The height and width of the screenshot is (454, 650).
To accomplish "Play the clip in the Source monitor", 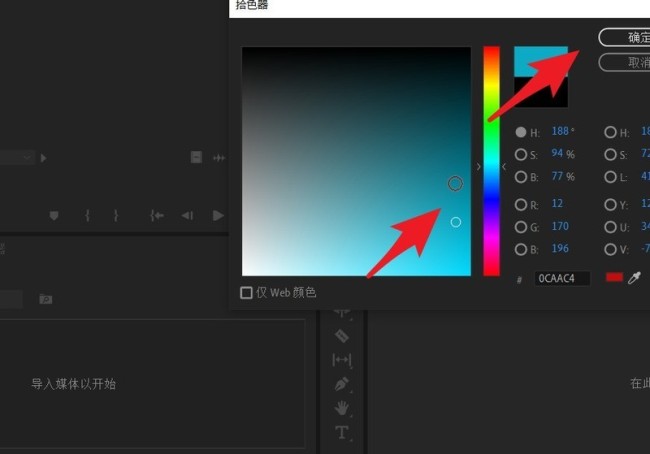I will tap(218, 216).
